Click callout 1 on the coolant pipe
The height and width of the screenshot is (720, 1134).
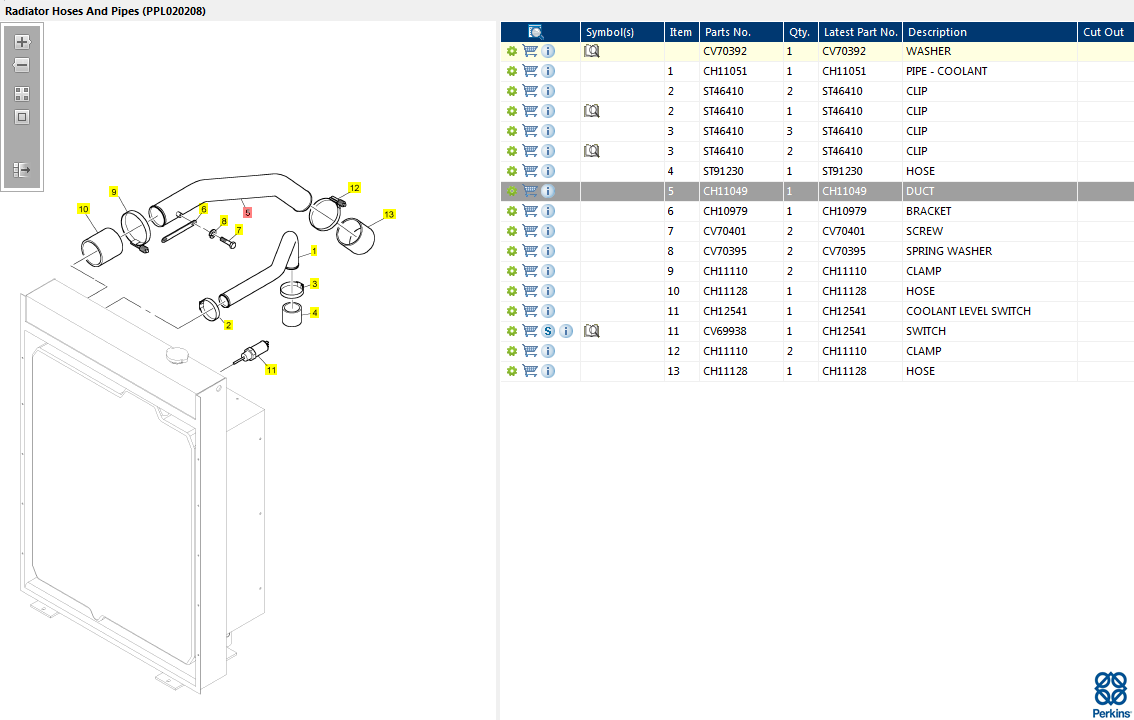click(314, 251)
